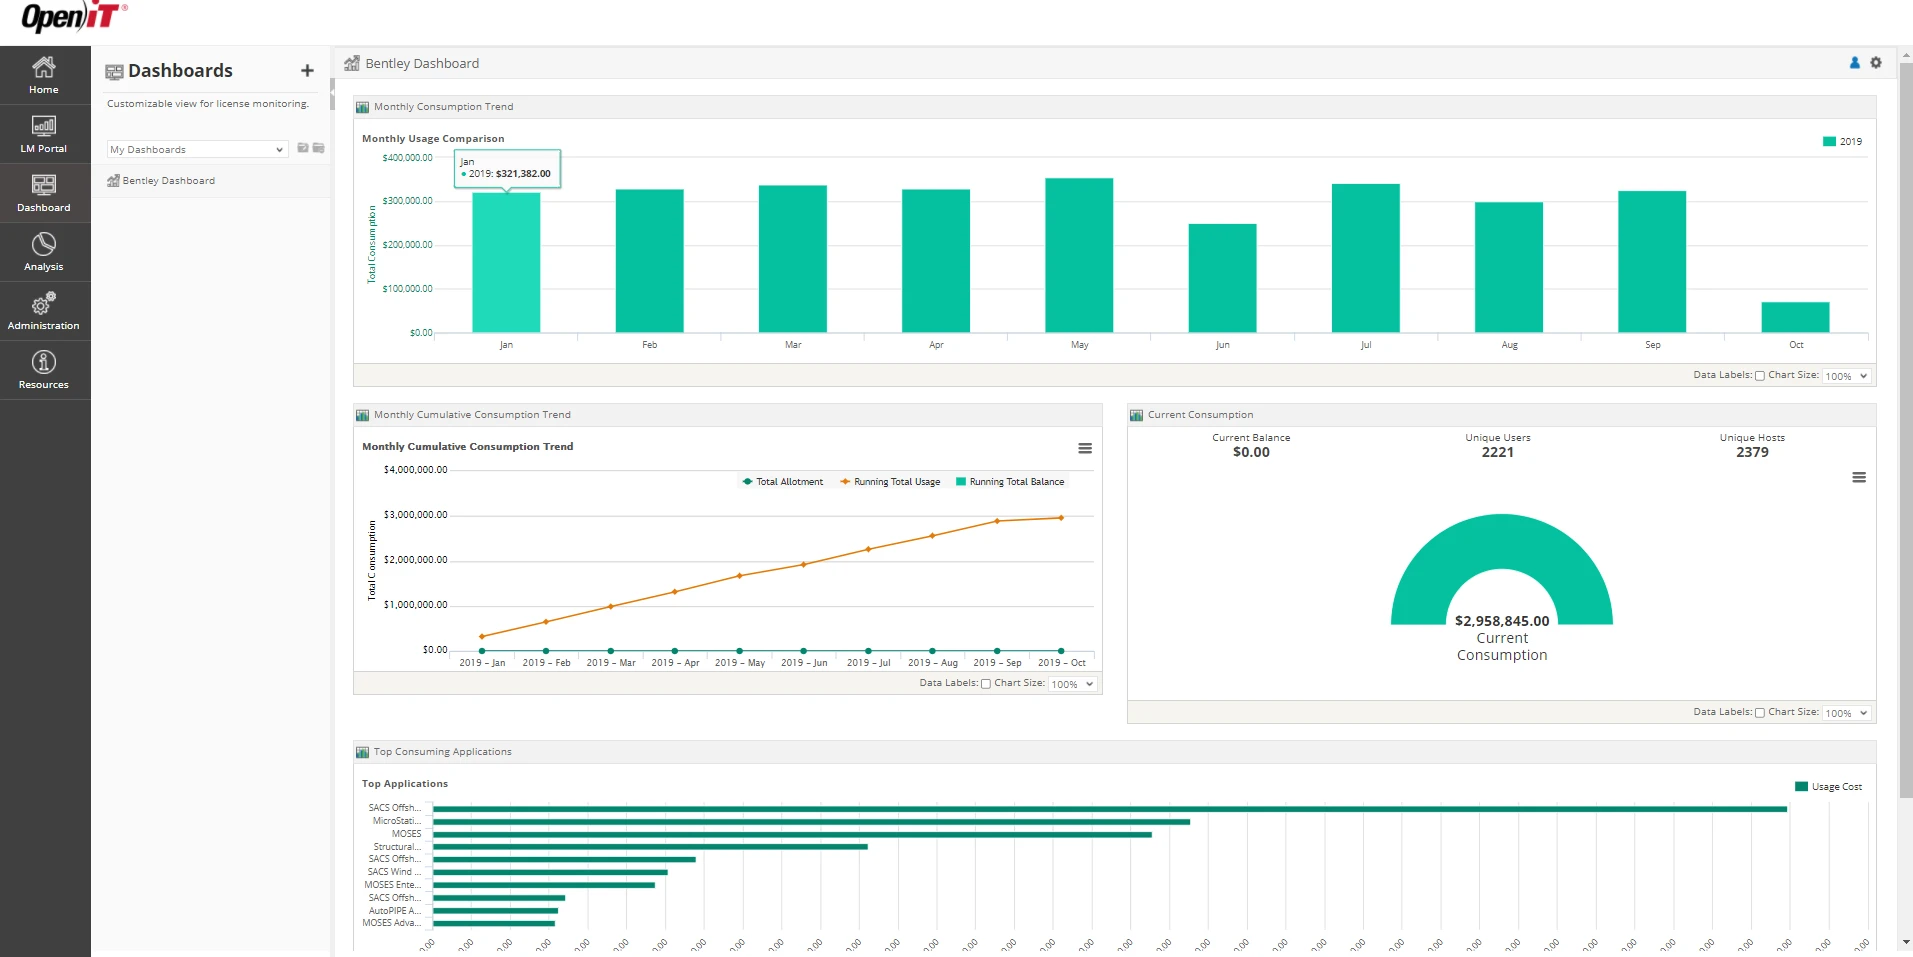The width and height of the screenshot is (1913, 957).
Task: Click the MicroStati... application label
Action: pos(397,821)
